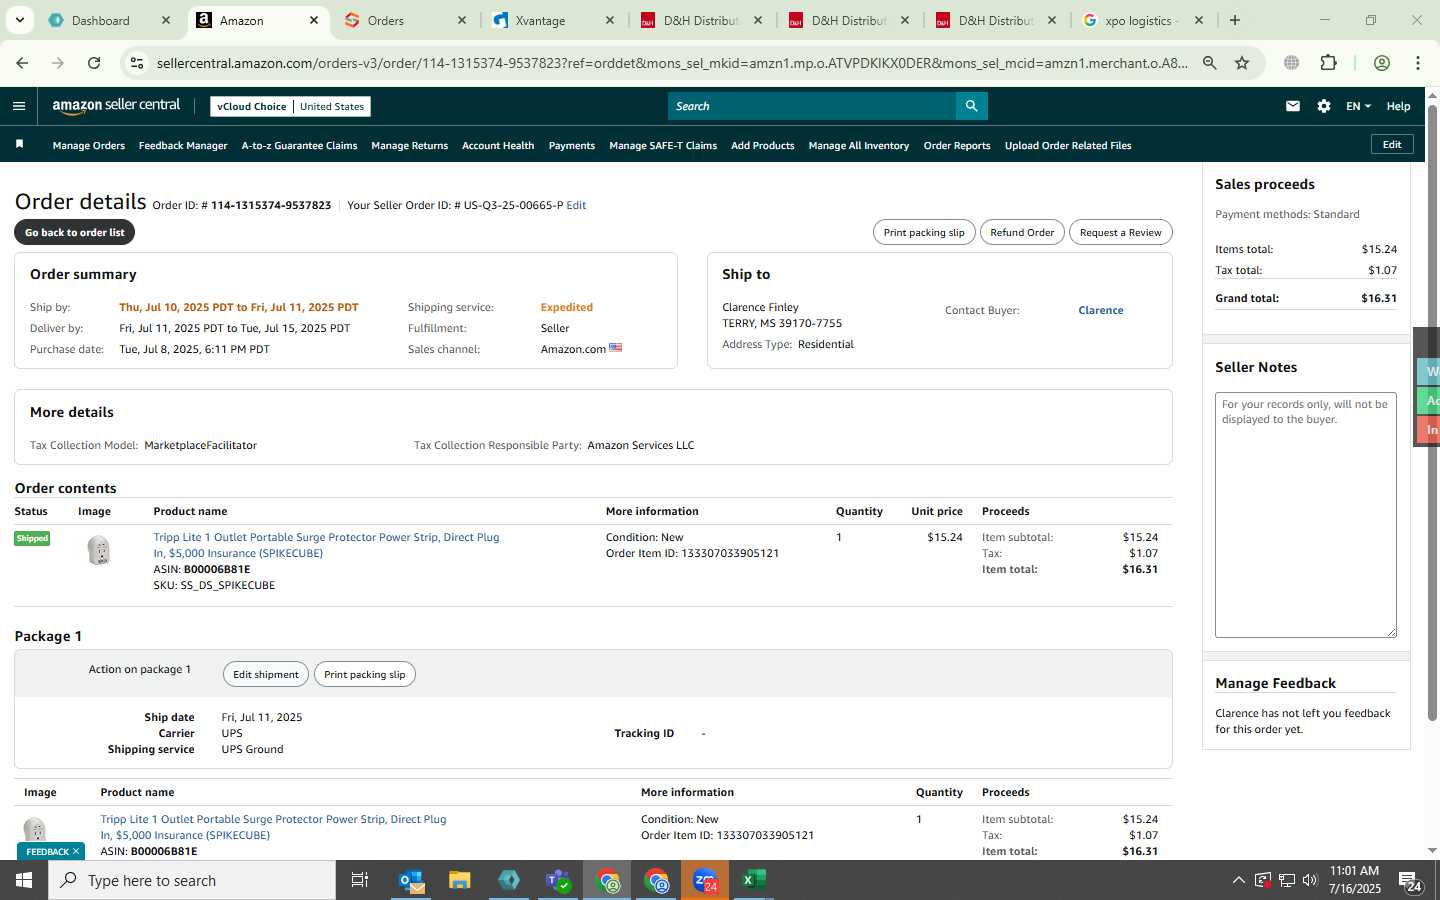Go back with browser back arrow
This screenshot has width=1440, height=900.
click(22, 63)
